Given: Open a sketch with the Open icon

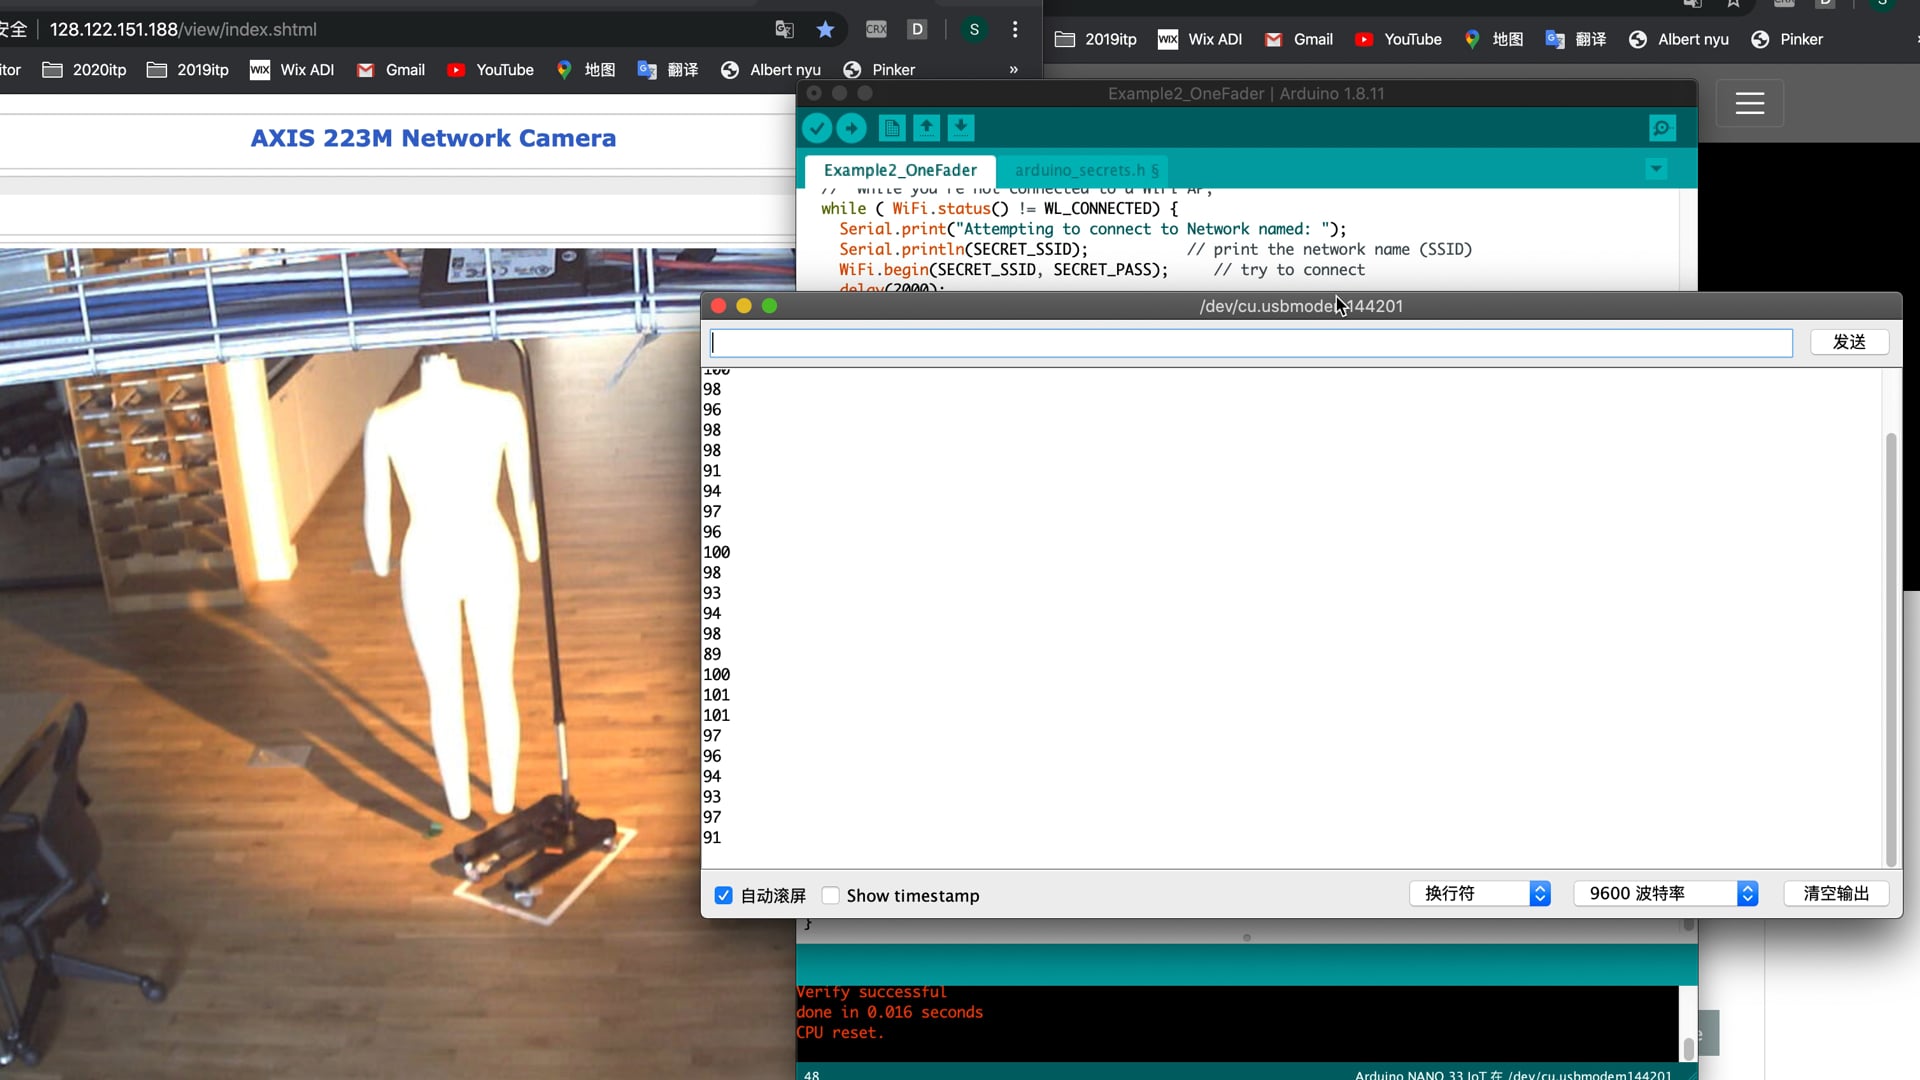Looking at the screenshot, I should click(x=927, y=128).
